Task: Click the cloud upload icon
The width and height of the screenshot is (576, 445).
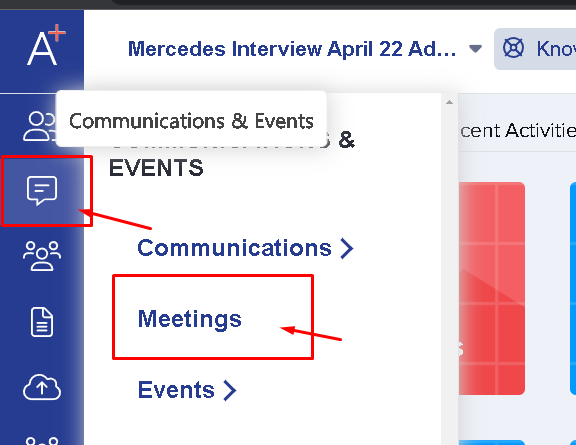Action: 42,387
